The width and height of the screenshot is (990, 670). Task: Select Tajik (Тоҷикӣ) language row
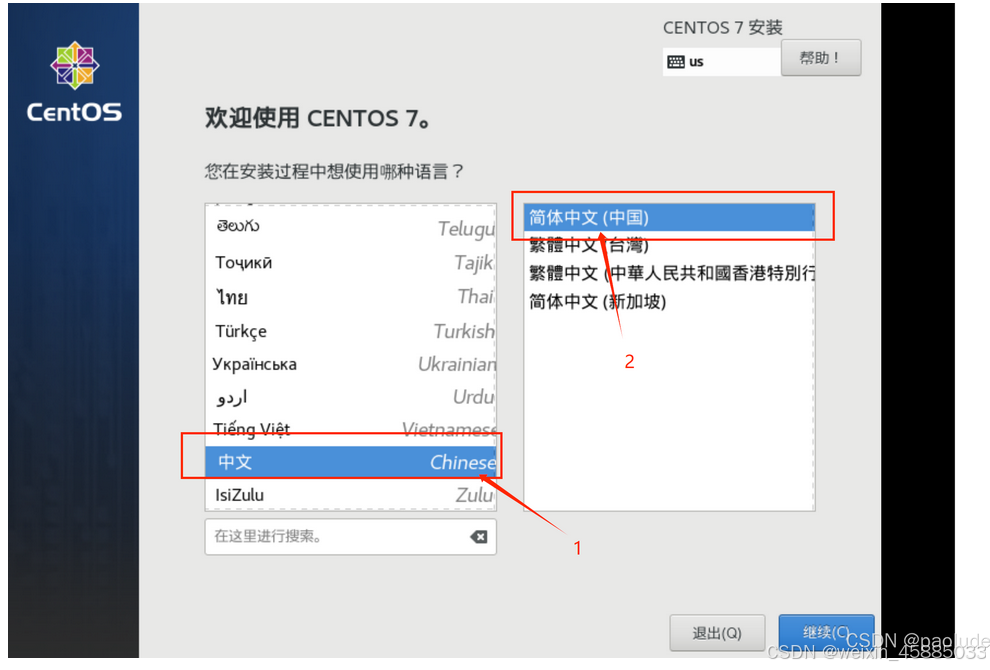pos(350,262)
